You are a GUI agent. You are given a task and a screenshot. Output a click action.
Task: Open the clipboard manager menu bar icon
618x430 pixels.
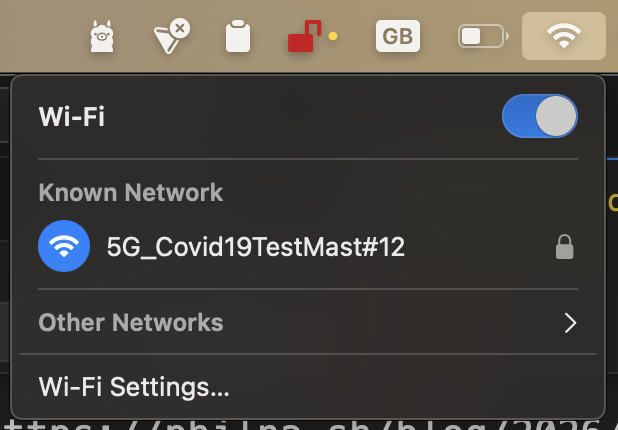pos(238,36)
